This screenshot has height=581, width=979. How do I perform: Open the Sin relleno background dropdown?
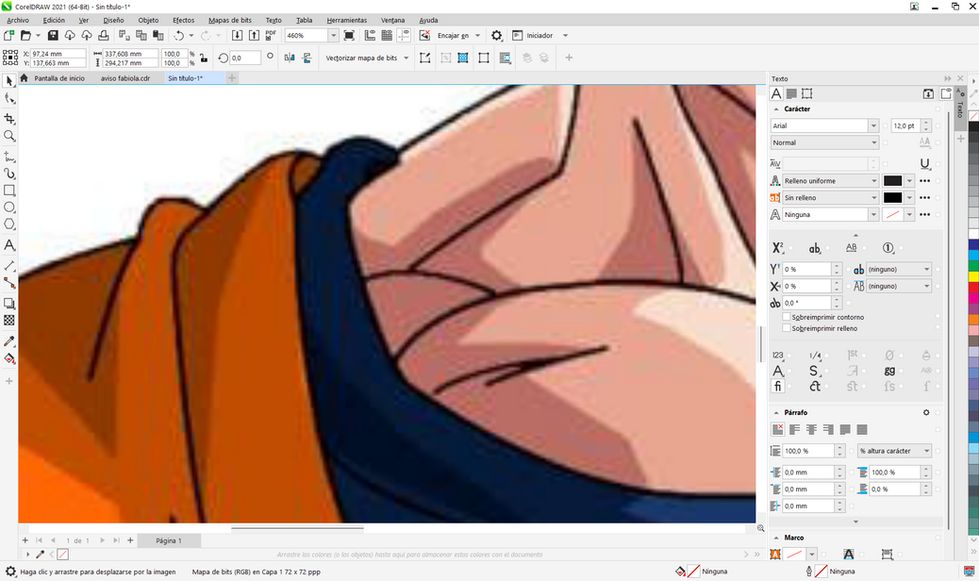873,197
